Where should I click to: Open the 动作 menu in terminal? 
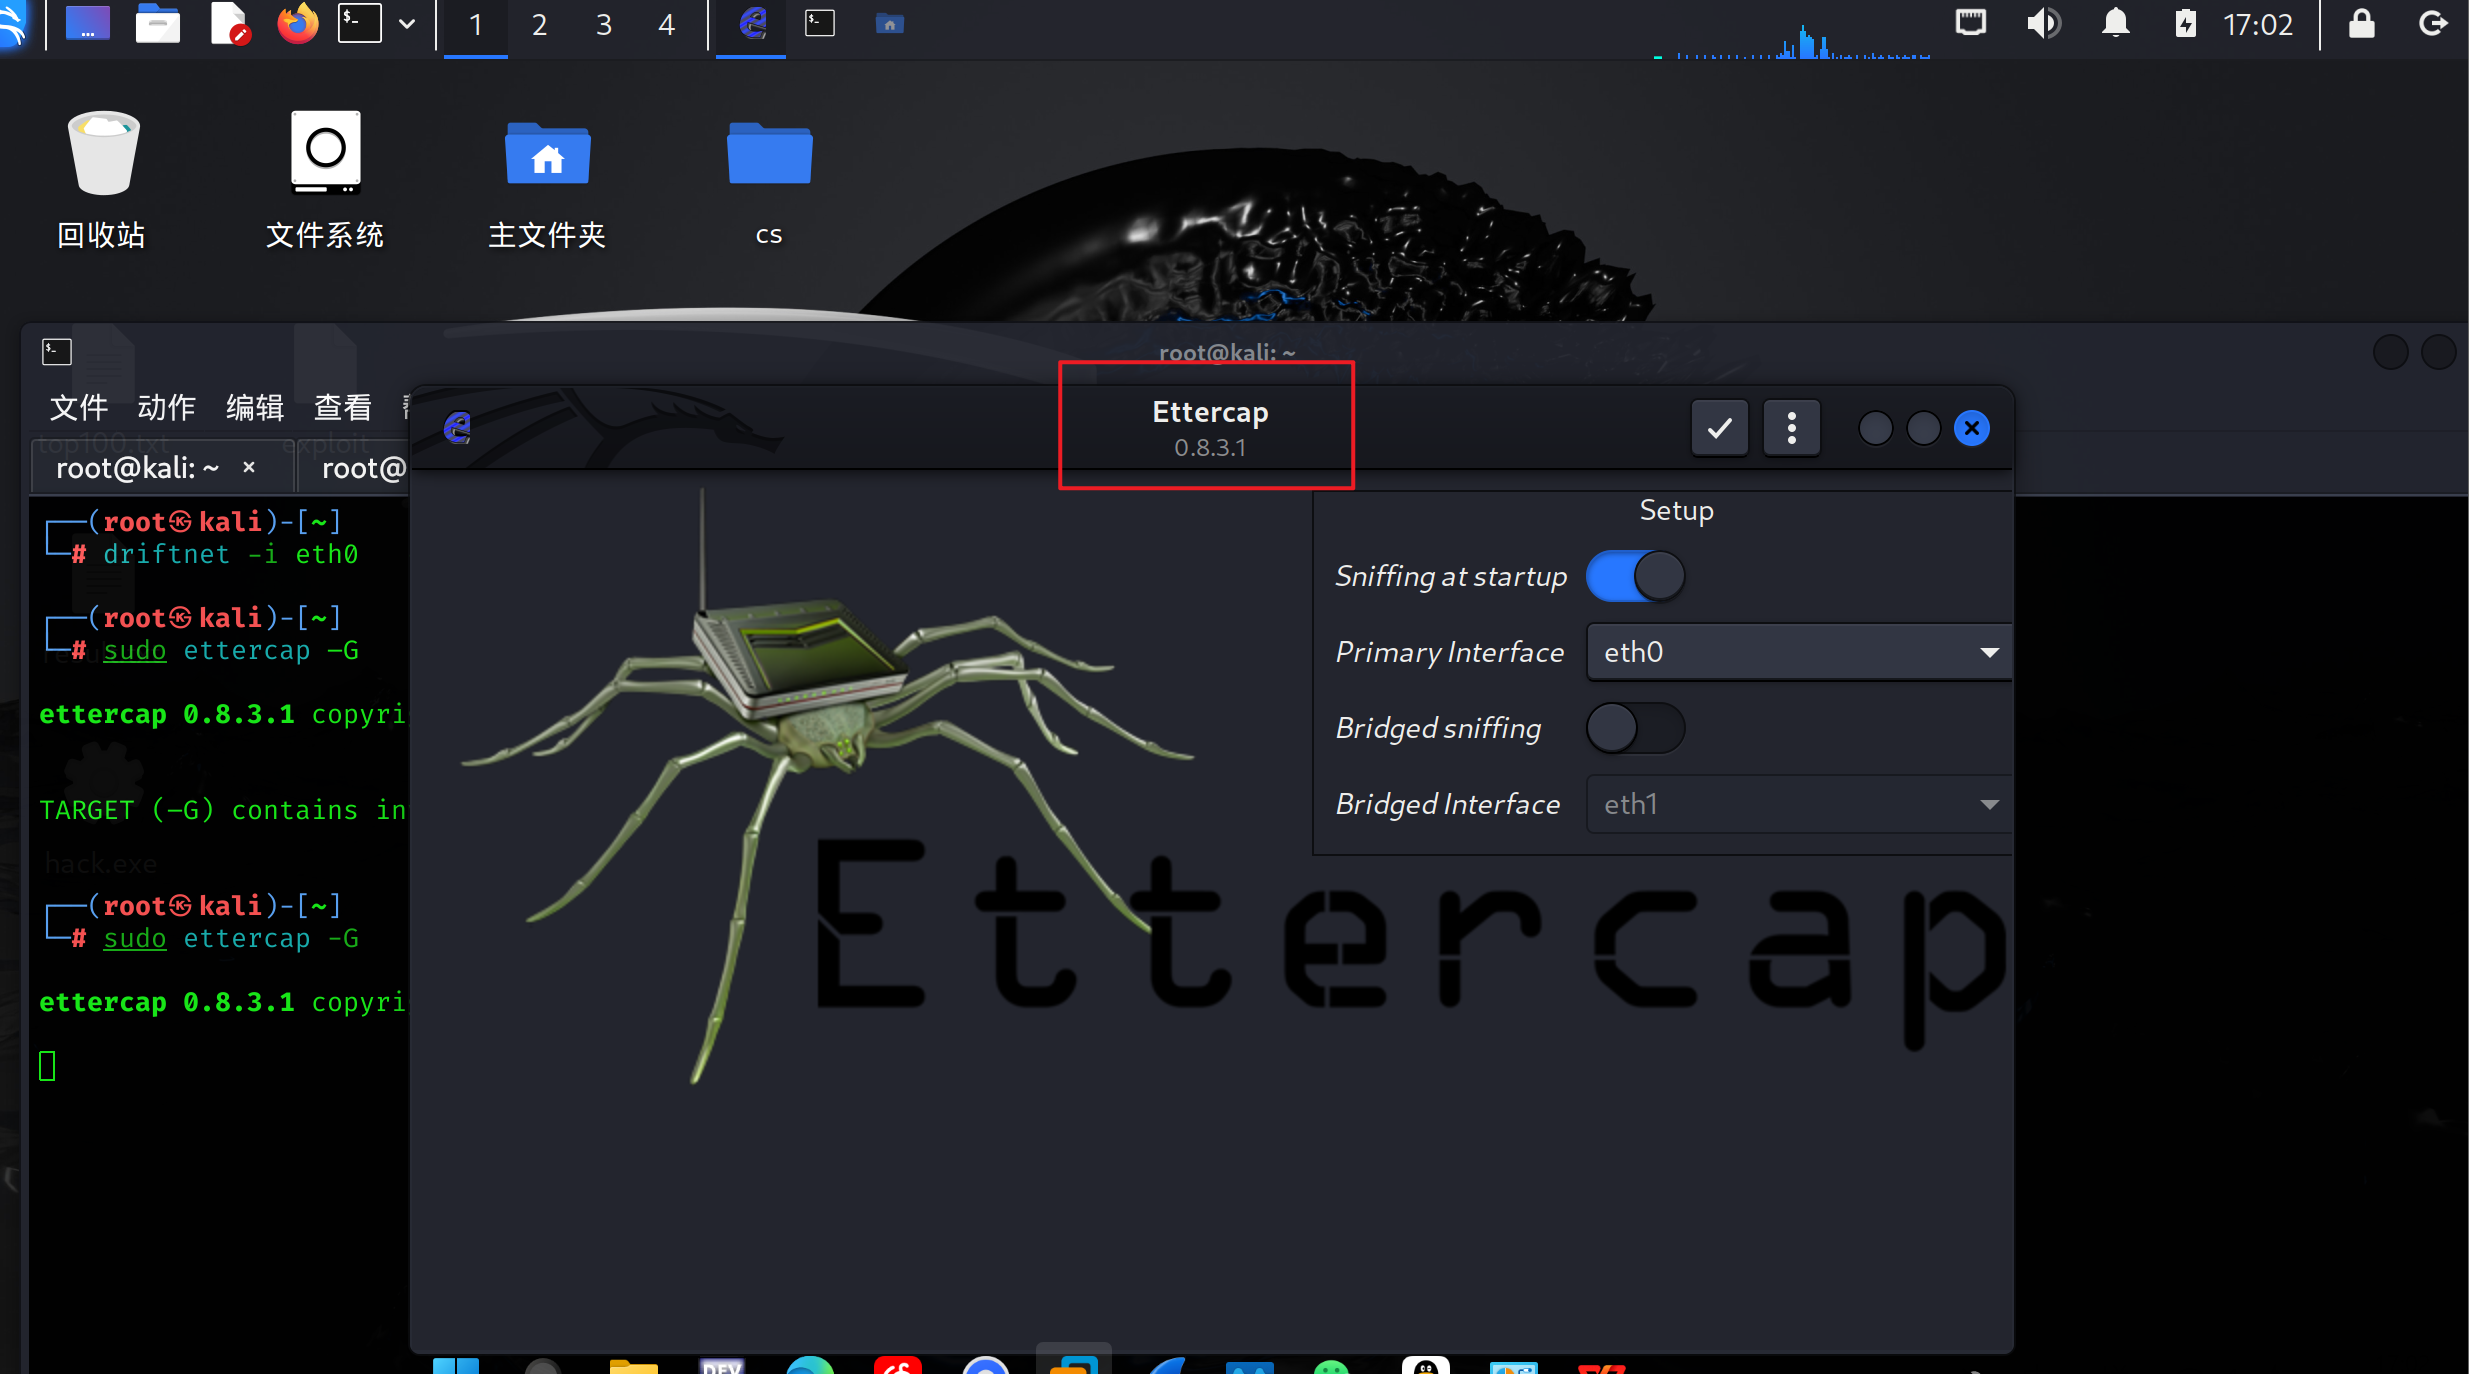click(x=167, y=407)
